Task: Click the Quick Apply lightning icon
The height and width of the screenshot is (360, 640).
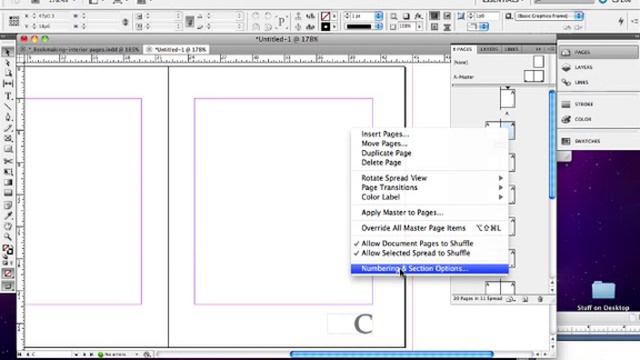Action: (x=621, y=21)
